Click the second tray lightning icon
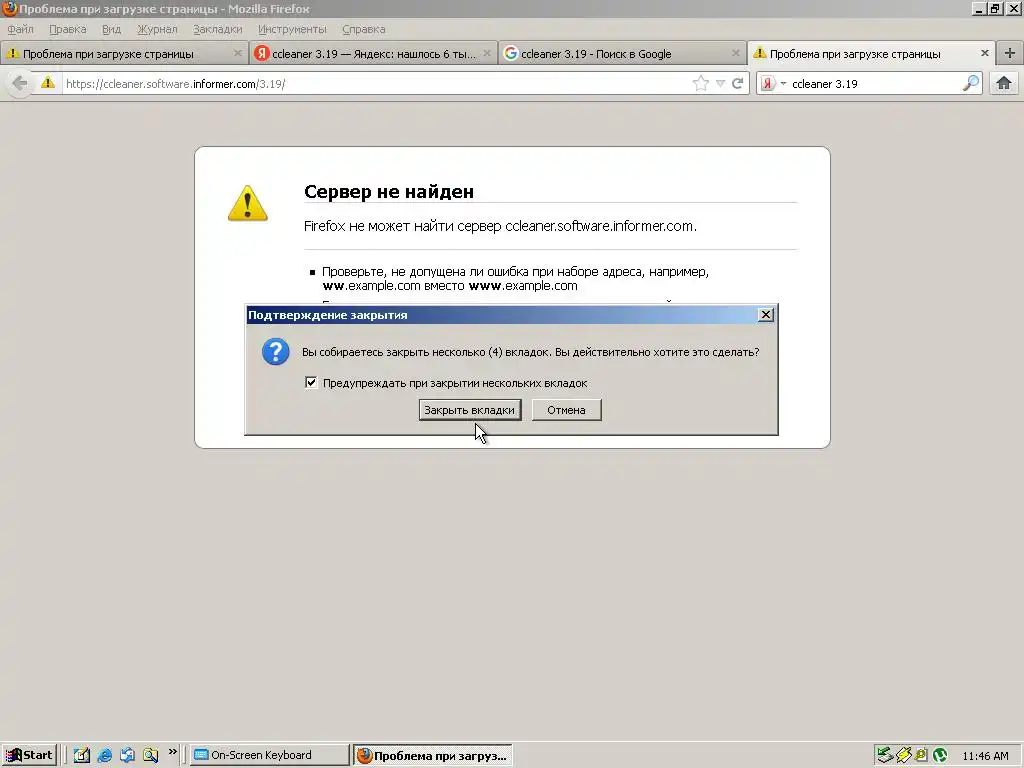 (904, 756)
